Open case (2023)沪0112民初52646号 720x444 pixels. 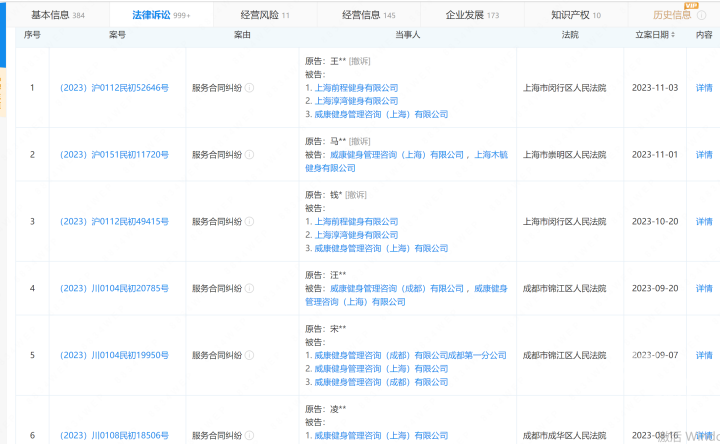point(114,88)
